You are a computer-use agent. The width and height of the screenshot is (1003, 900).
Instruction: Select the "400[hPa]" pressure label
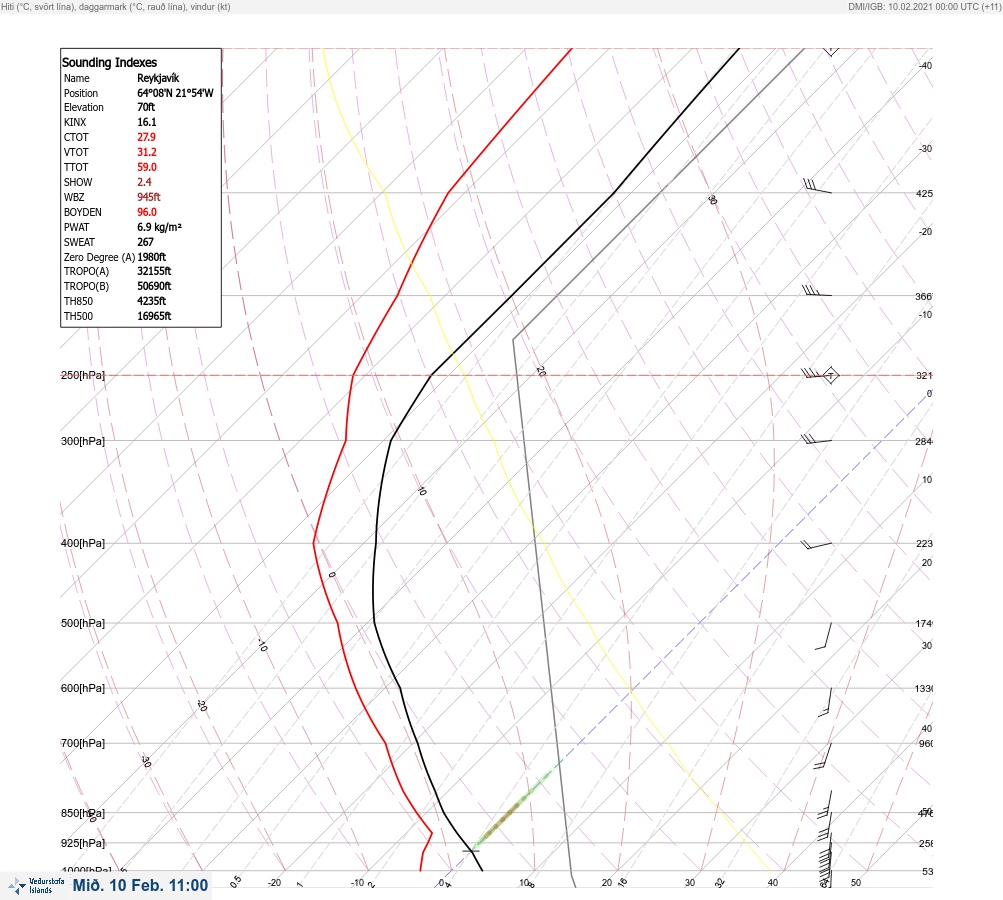(x=83, y=543)
